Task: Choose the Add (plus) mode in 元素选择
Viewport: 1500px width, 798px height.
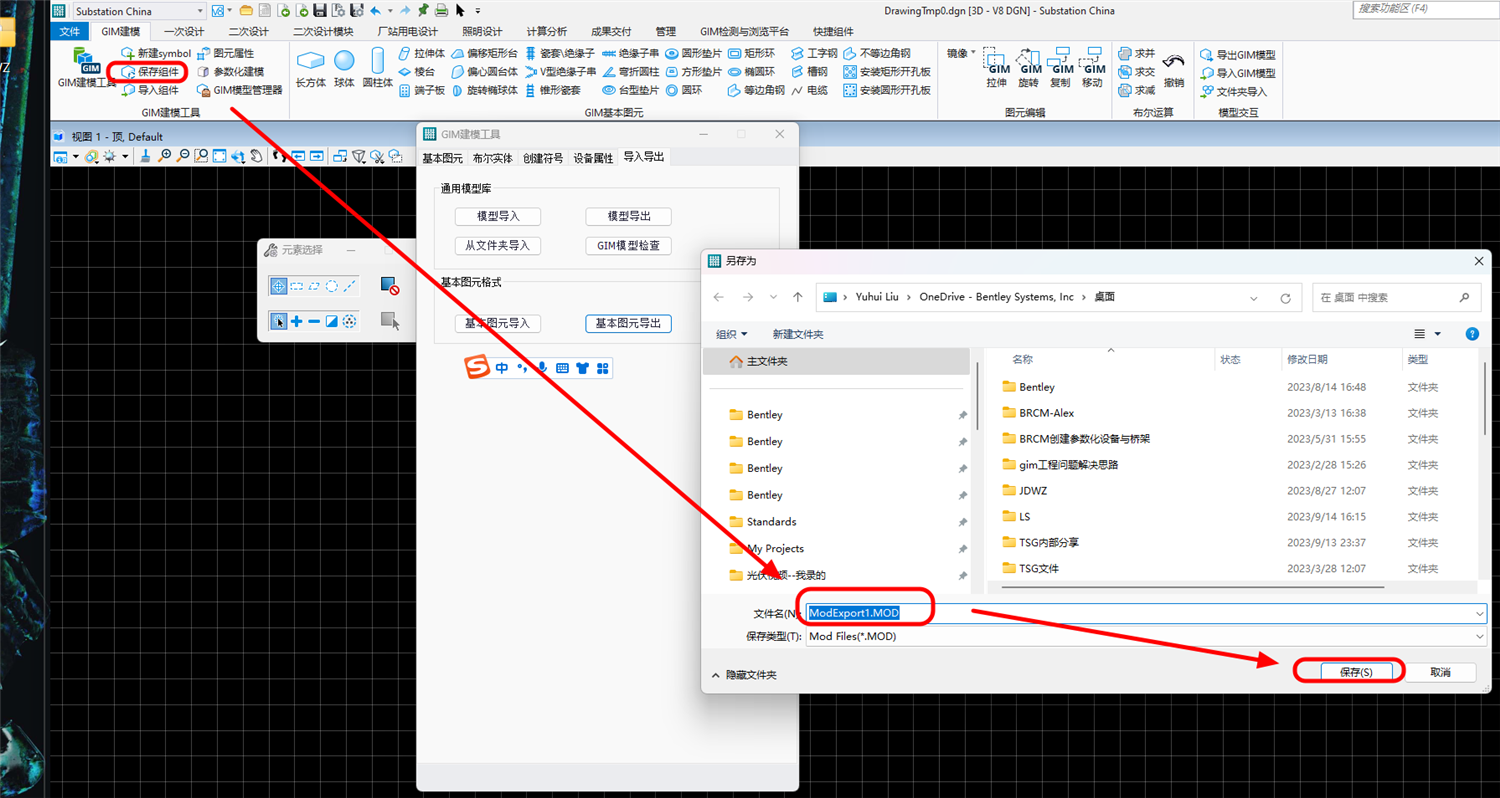Action: (x=296, y=321)
